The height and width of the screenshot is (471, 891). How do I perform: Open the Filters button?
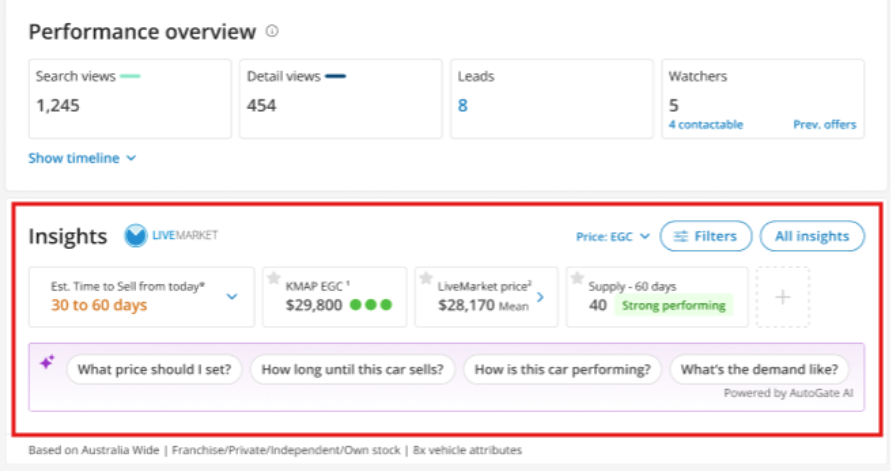[705, 236]
